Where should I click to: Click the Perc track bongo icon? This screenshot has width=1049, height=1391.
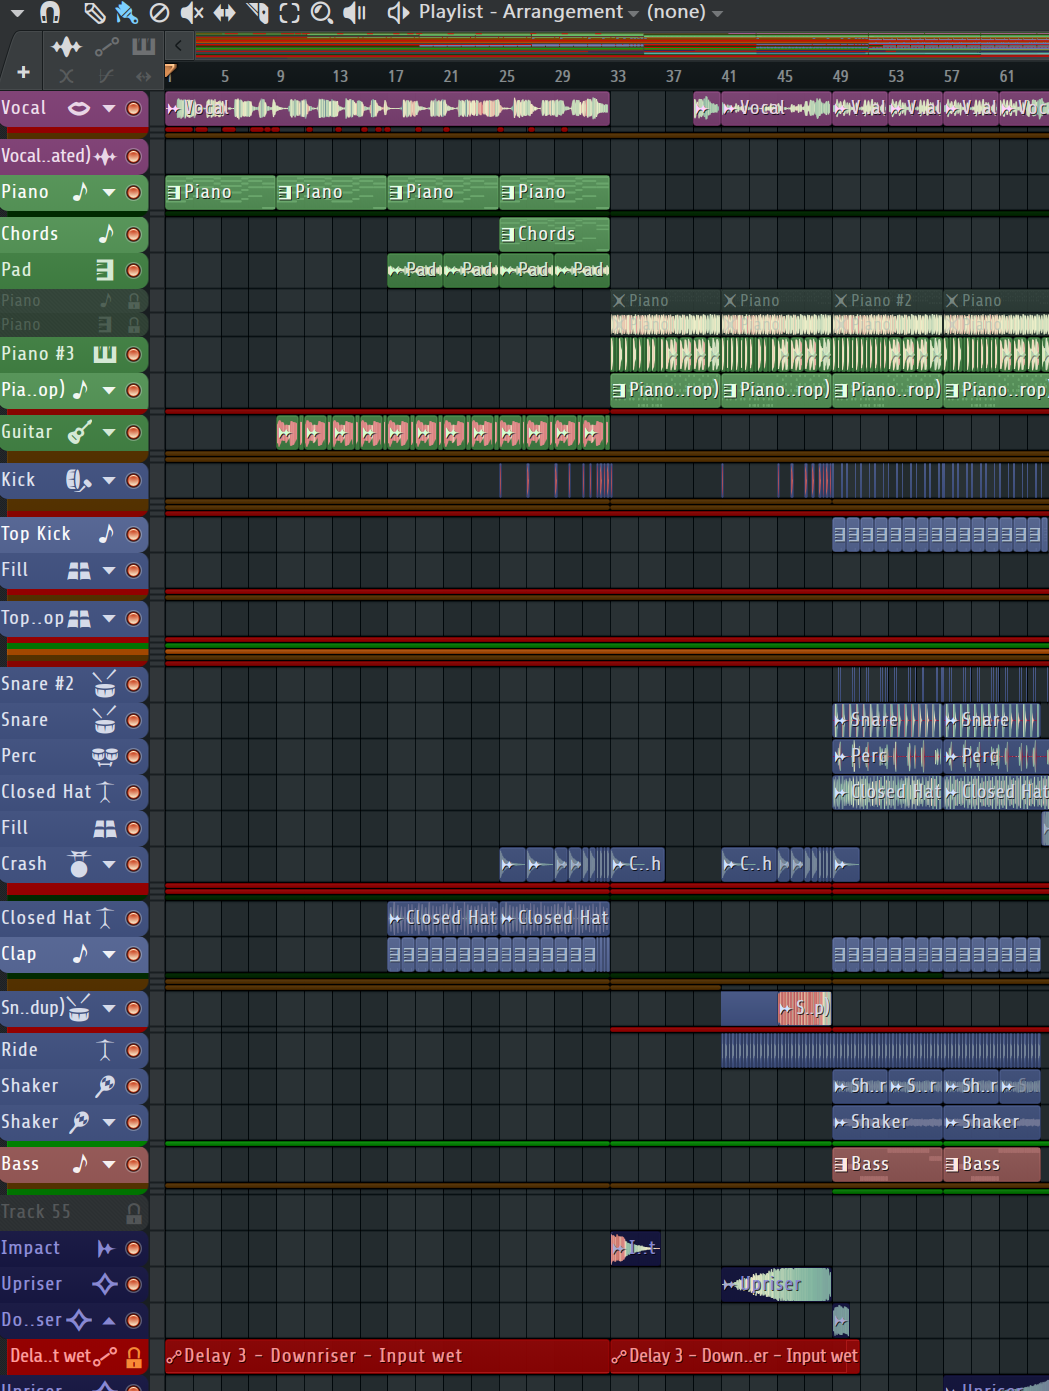coord(105,756)
